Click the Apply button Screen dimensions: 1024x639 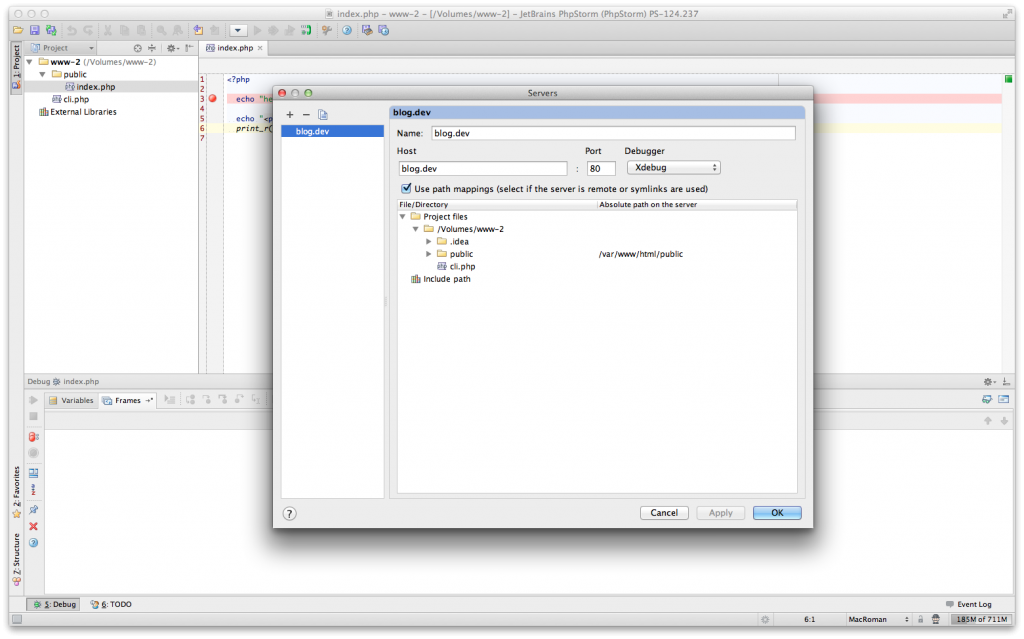point(721,513)
